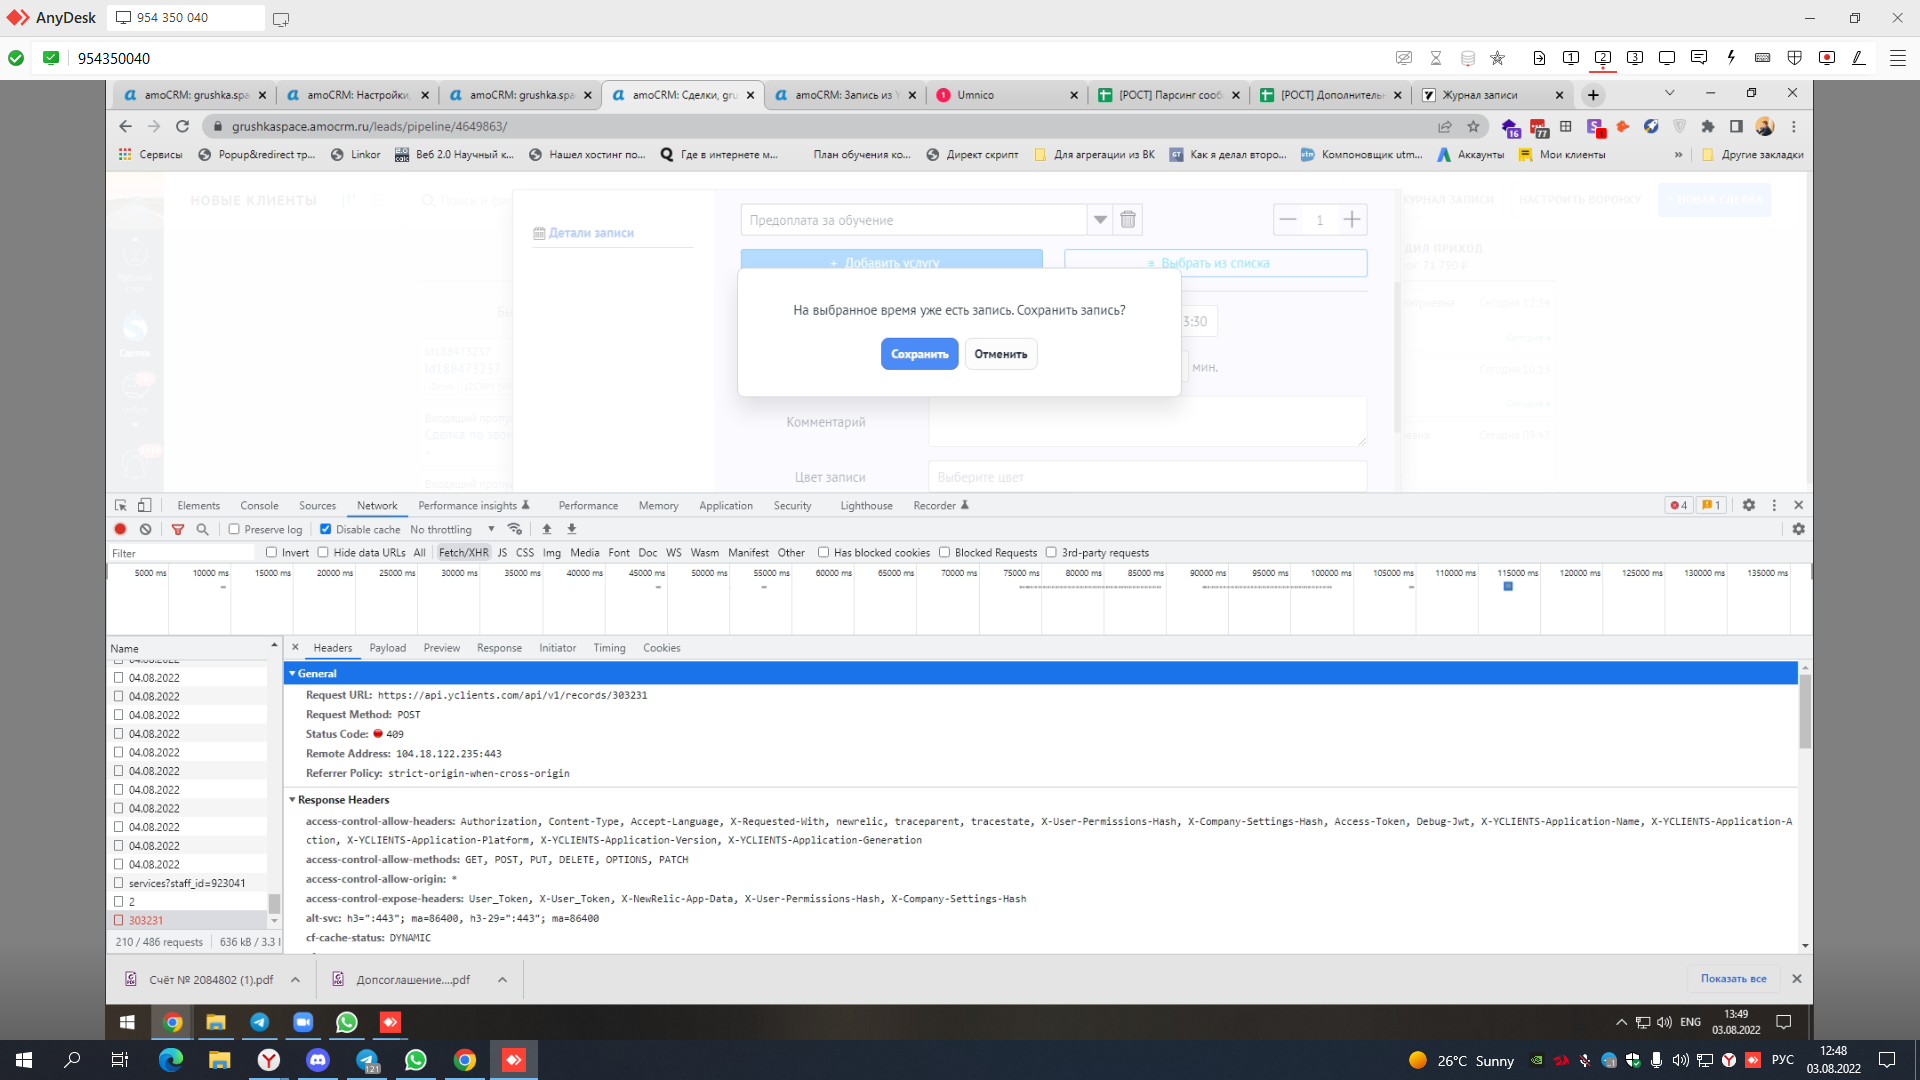
Task: Toggle the DevTools device toolbar icon
Action: [145, 506]
